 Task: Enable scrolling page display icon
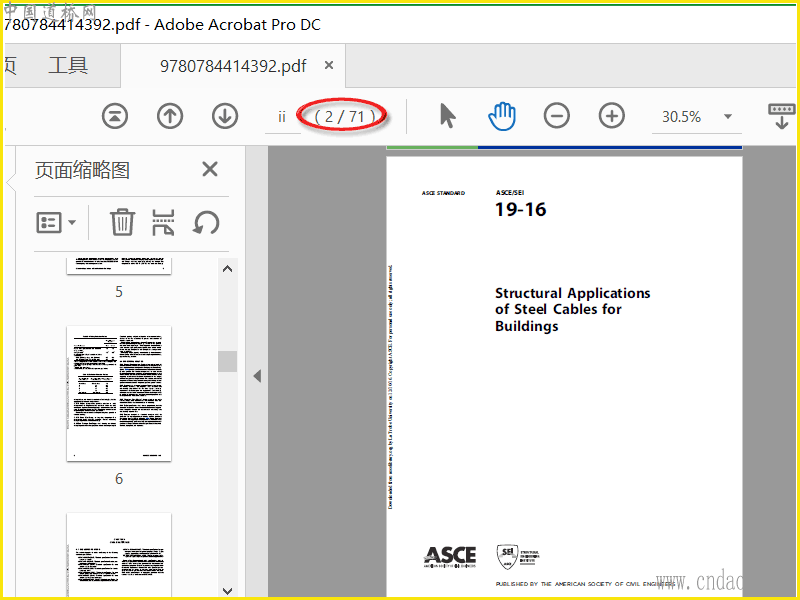pyautogui.click(x=781, y=116)
